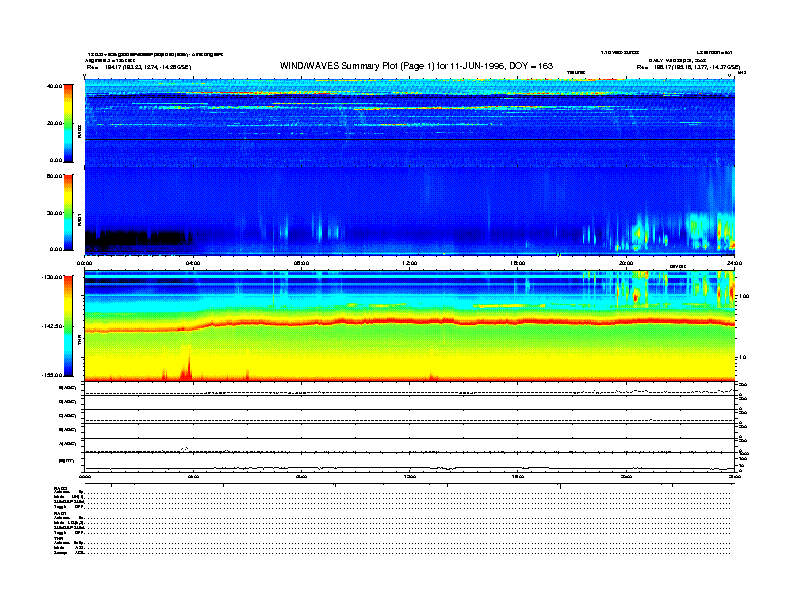This screenshot has width=792, height=612.
Task: Click the 08:00 time label under RAD1 spectrogram
Action: pos(301,263)
